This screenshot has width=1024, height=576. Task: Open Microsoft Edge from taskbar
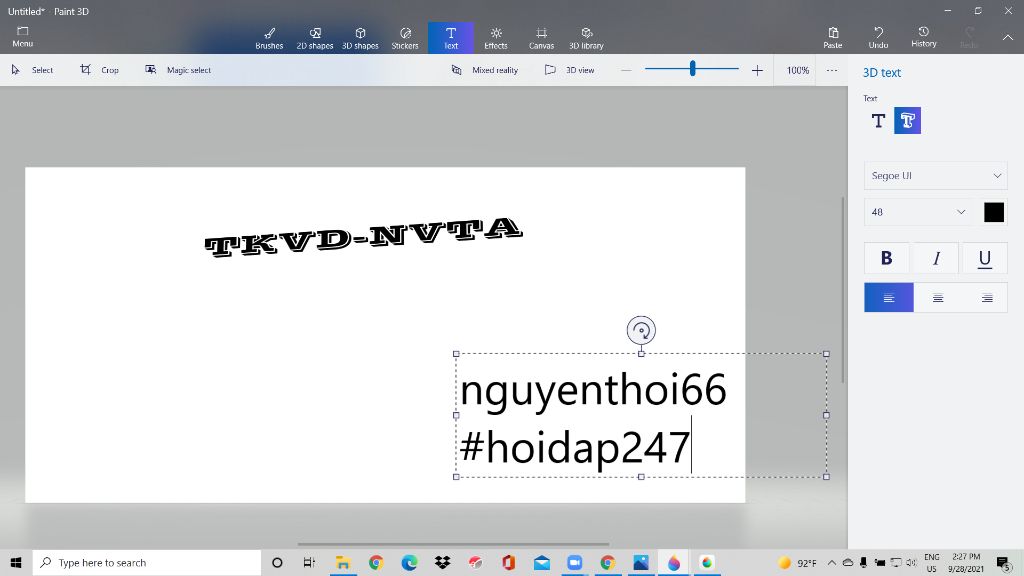[x=409, y=562]
